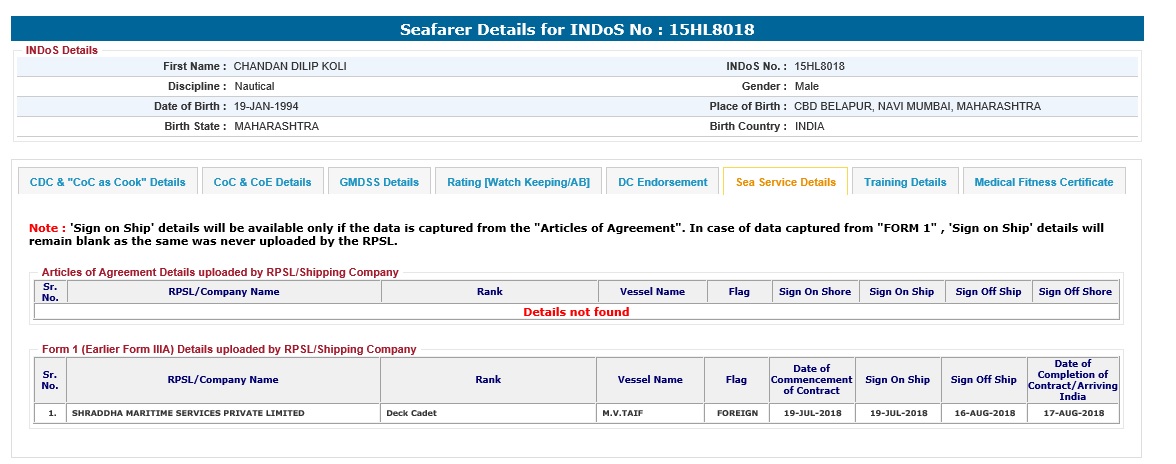Open the Rating [Watch Keeping/AB] tab
The height and width of the screenshot is (464, 1176).
pos(518,182)
